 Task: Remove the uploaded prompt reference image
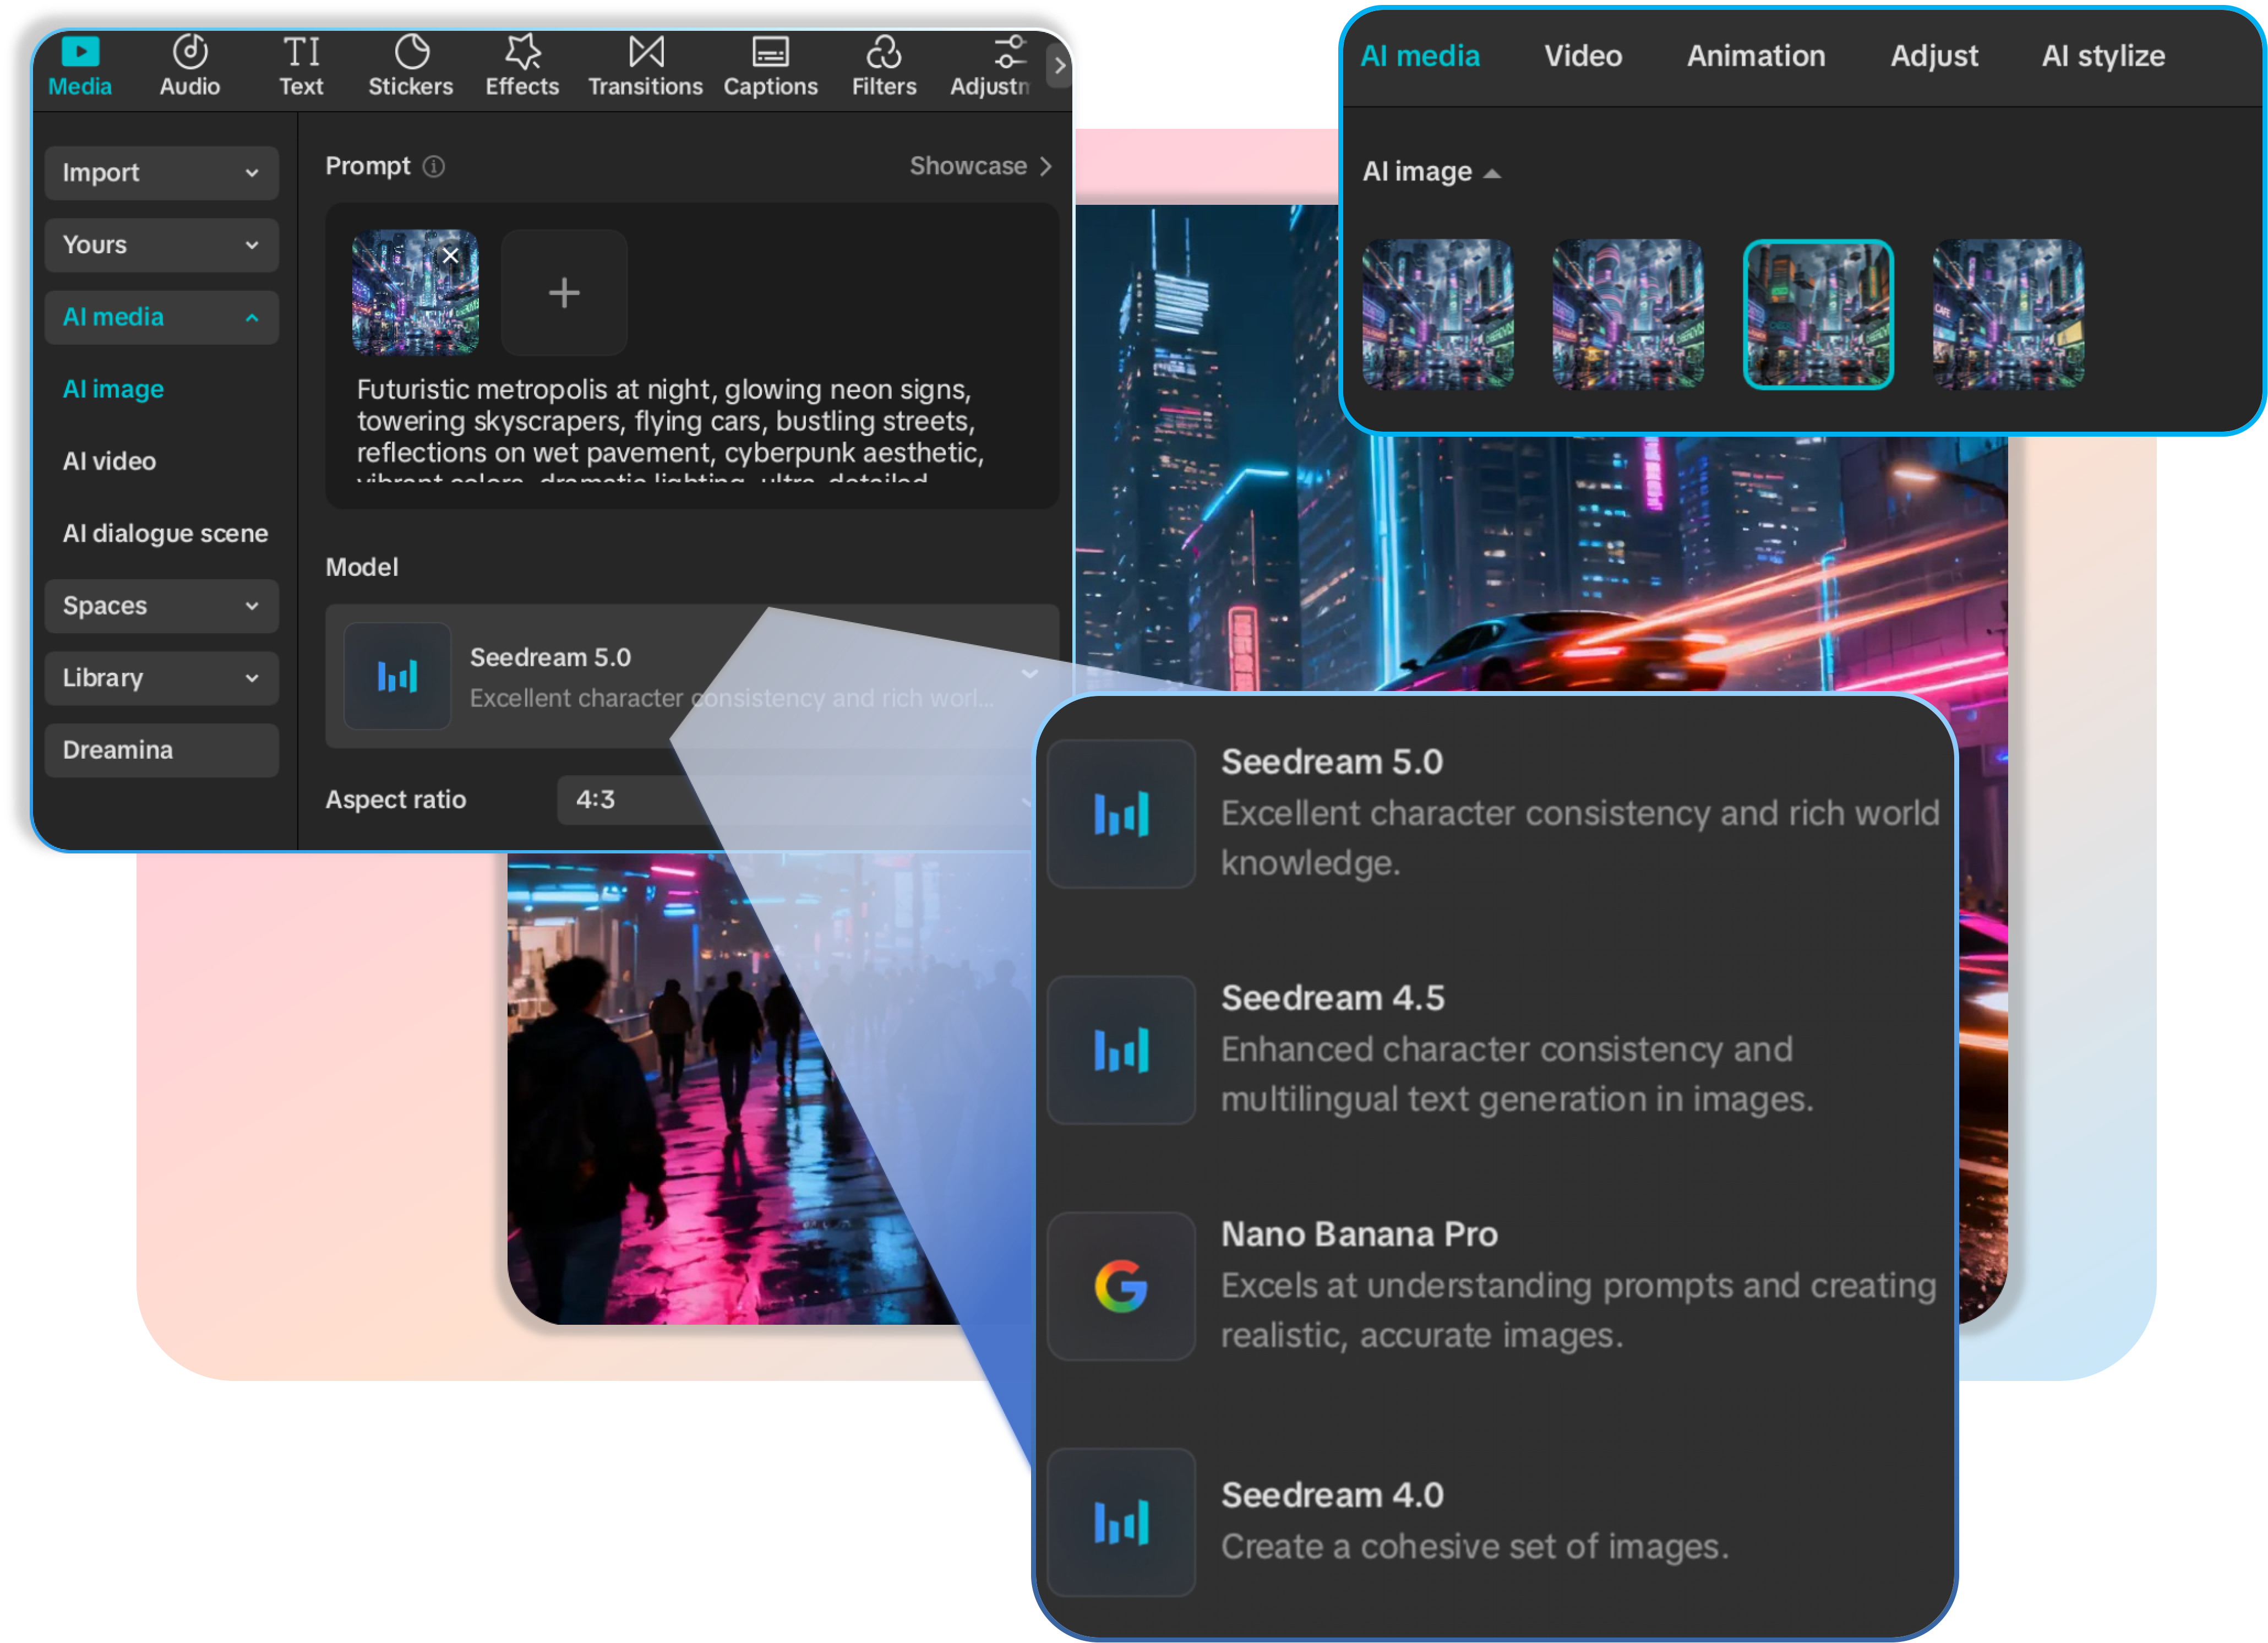coord(449,256)
